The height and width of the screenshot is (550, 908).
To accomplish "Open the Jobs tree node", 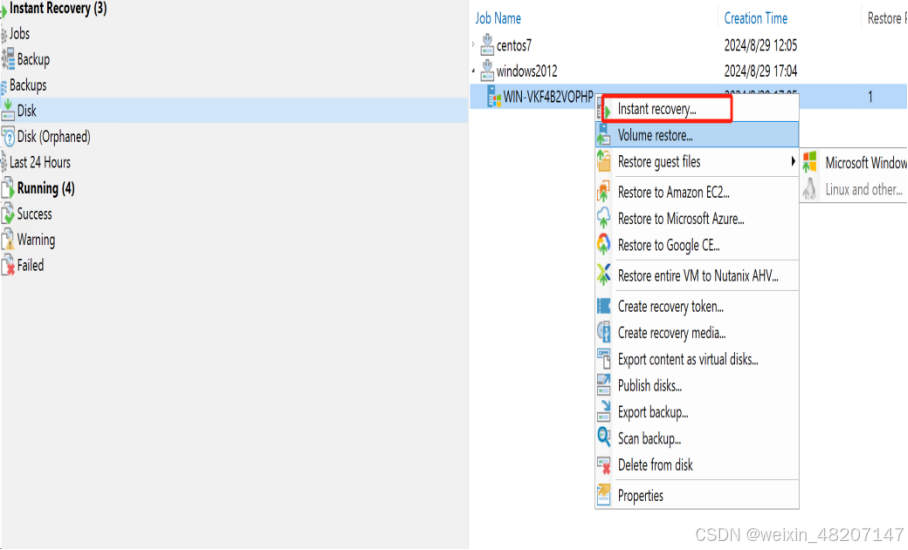I will [x=19, y=34].
